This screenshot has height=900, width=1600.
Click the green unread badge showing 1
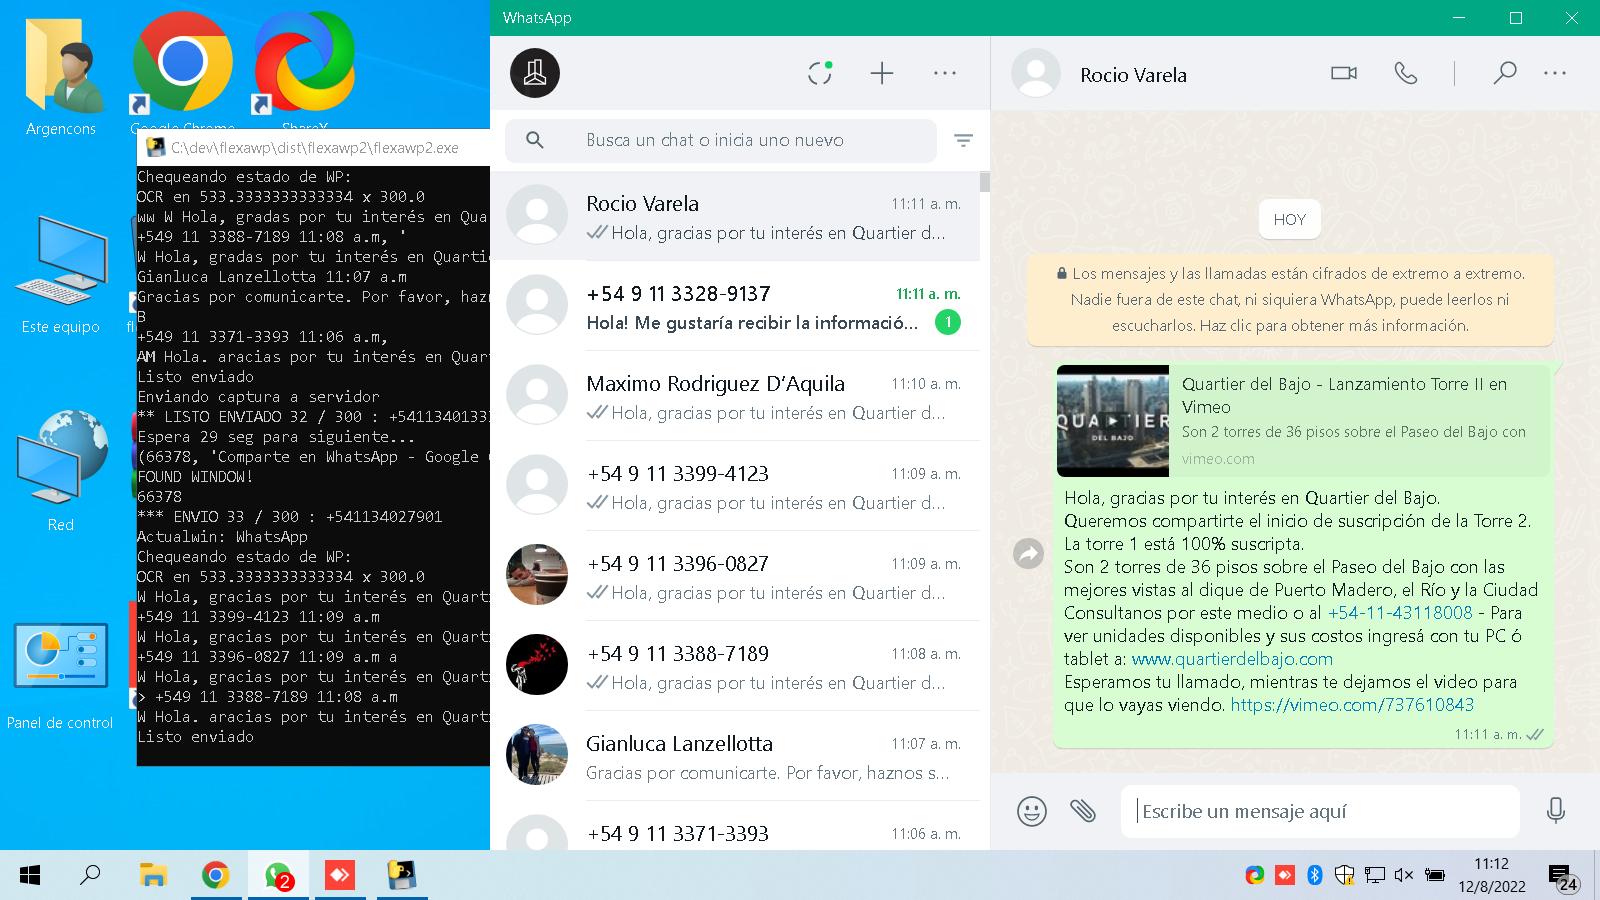947,322
